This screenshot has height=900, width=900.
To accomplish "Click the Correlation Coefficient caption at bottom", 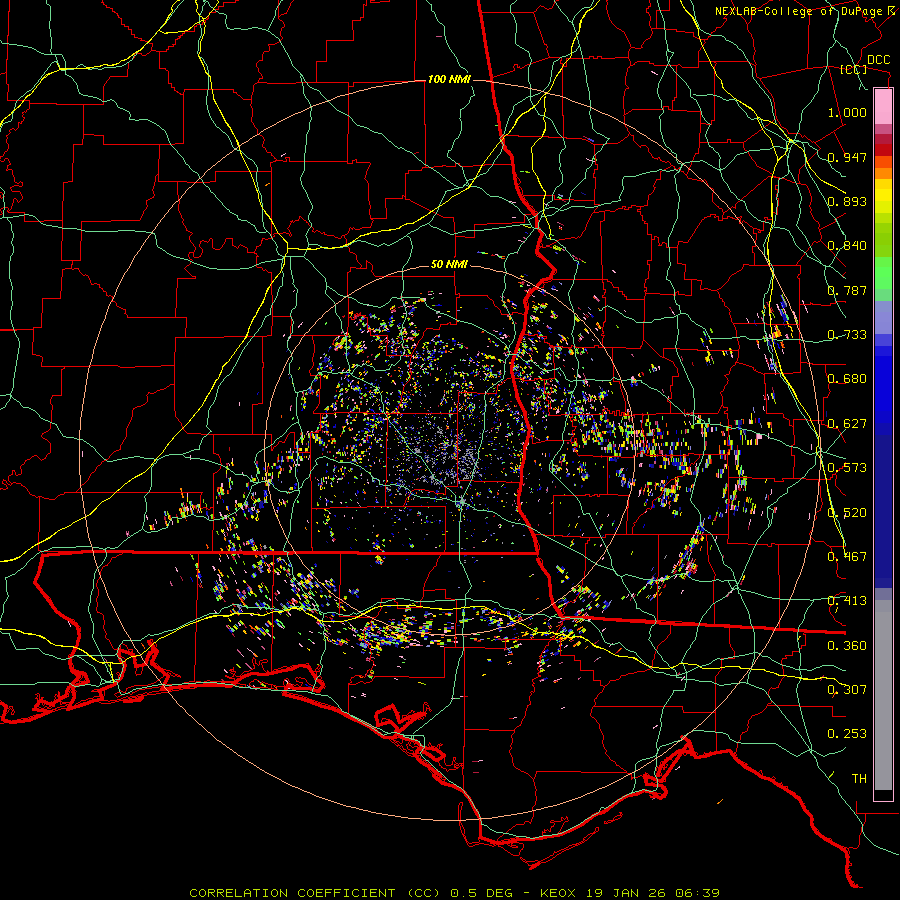I will (x=454, y=893).
